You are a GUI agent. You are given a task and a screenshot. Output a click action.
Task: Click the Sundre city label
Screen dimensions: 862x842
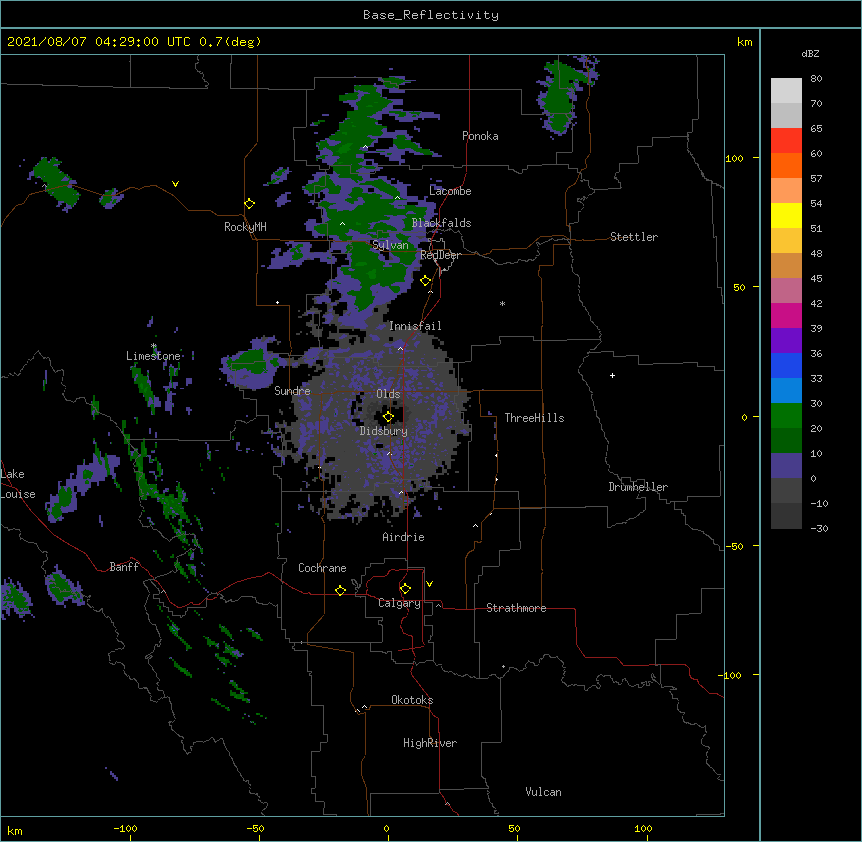click(x=292, y=391)
